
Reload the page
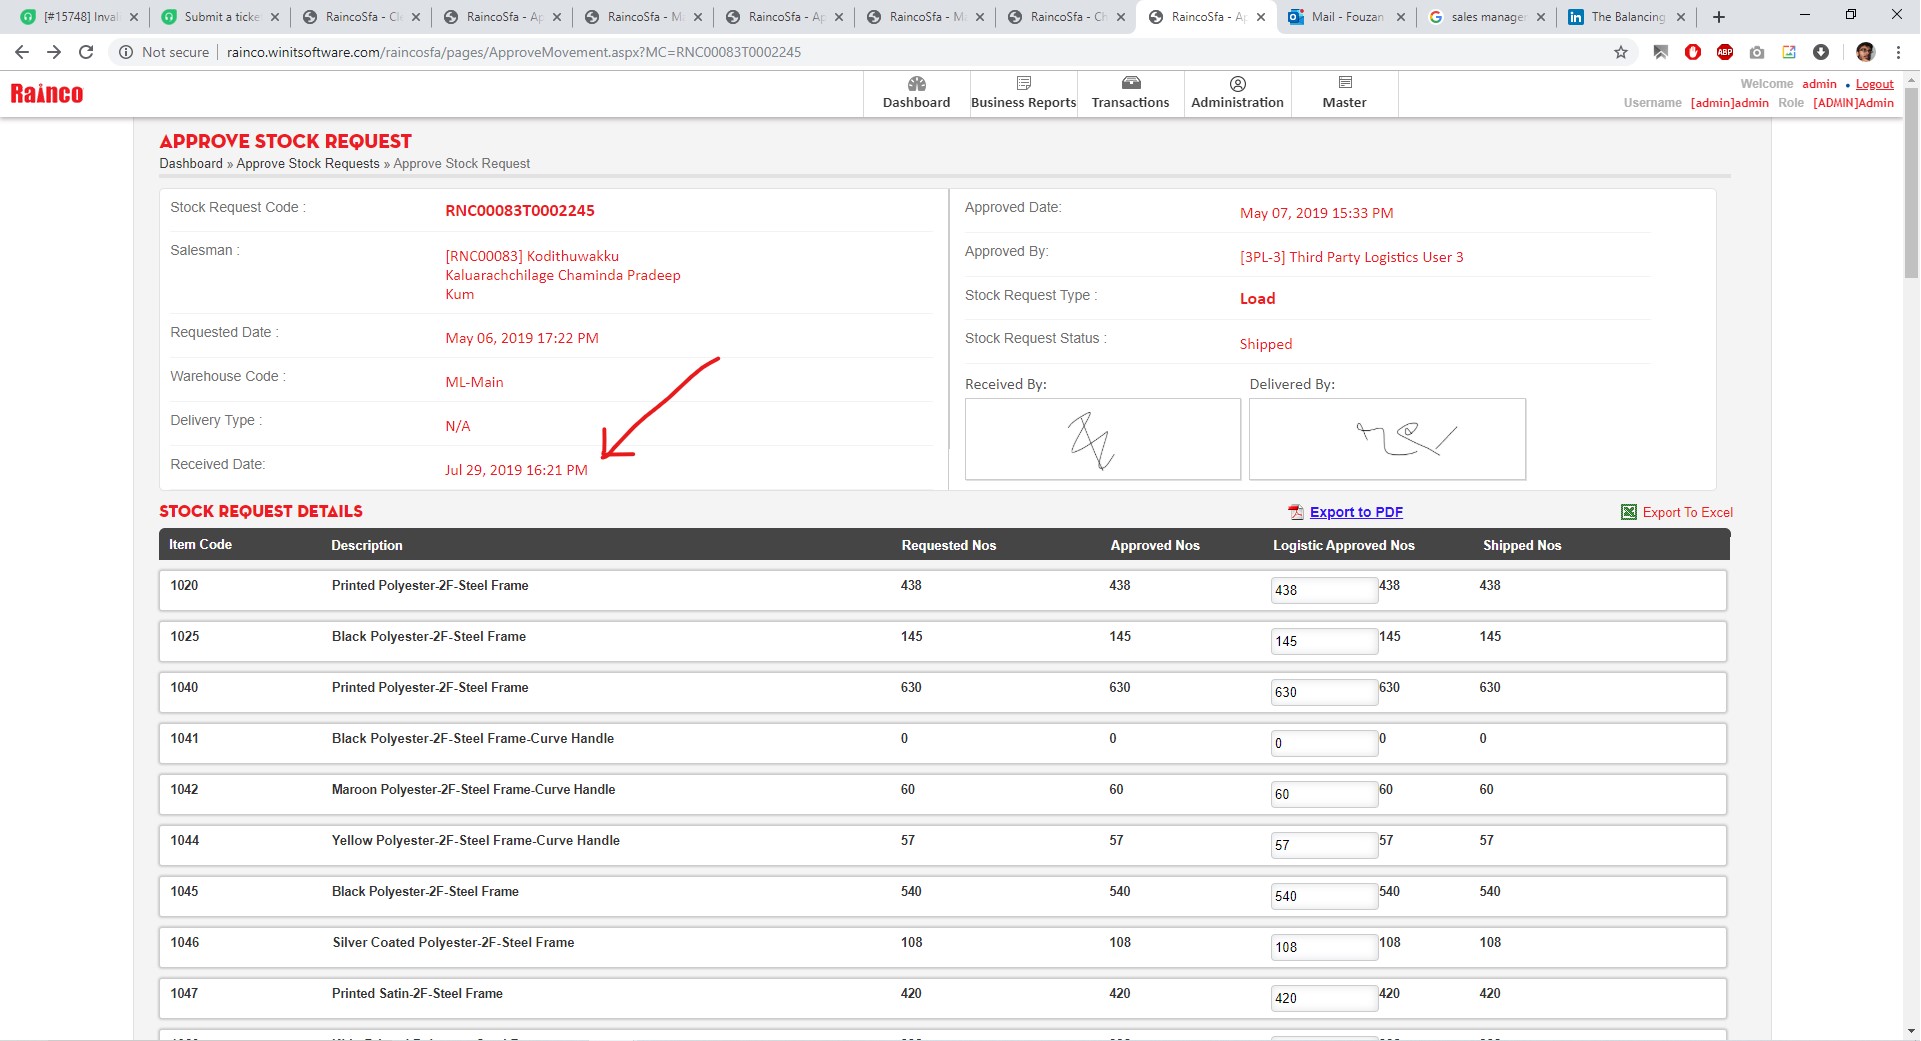[x=86, y=52]
